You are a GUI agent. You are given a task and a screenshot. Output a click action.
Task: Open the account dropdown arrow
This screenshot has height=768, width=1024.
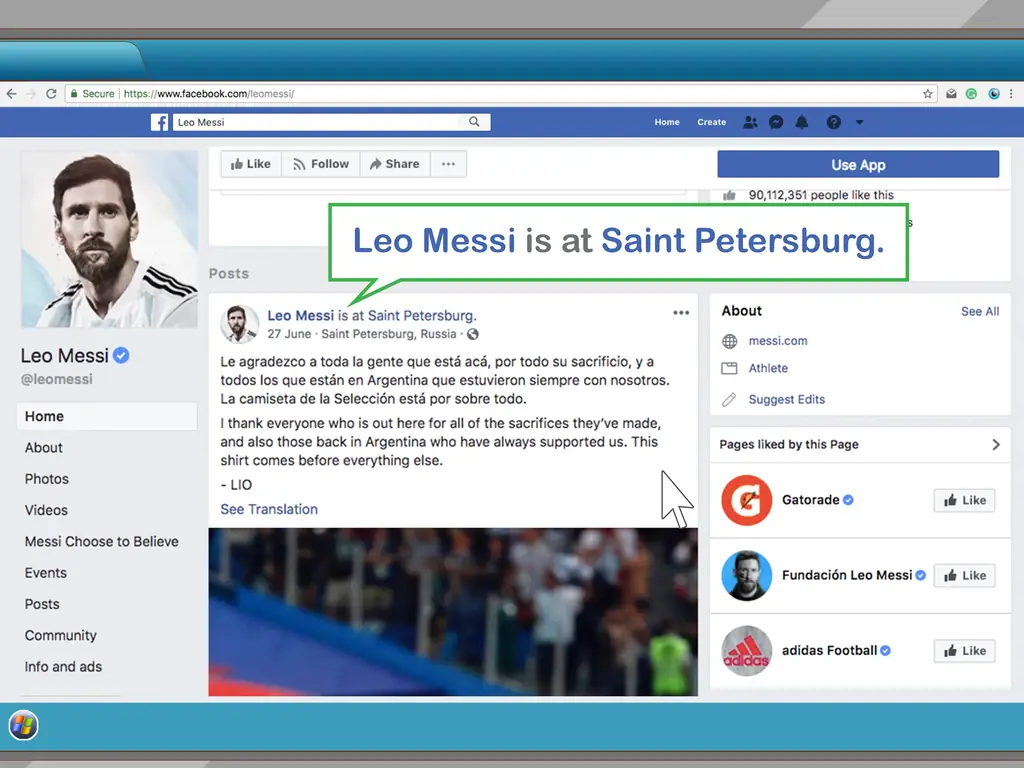[859, 122]
